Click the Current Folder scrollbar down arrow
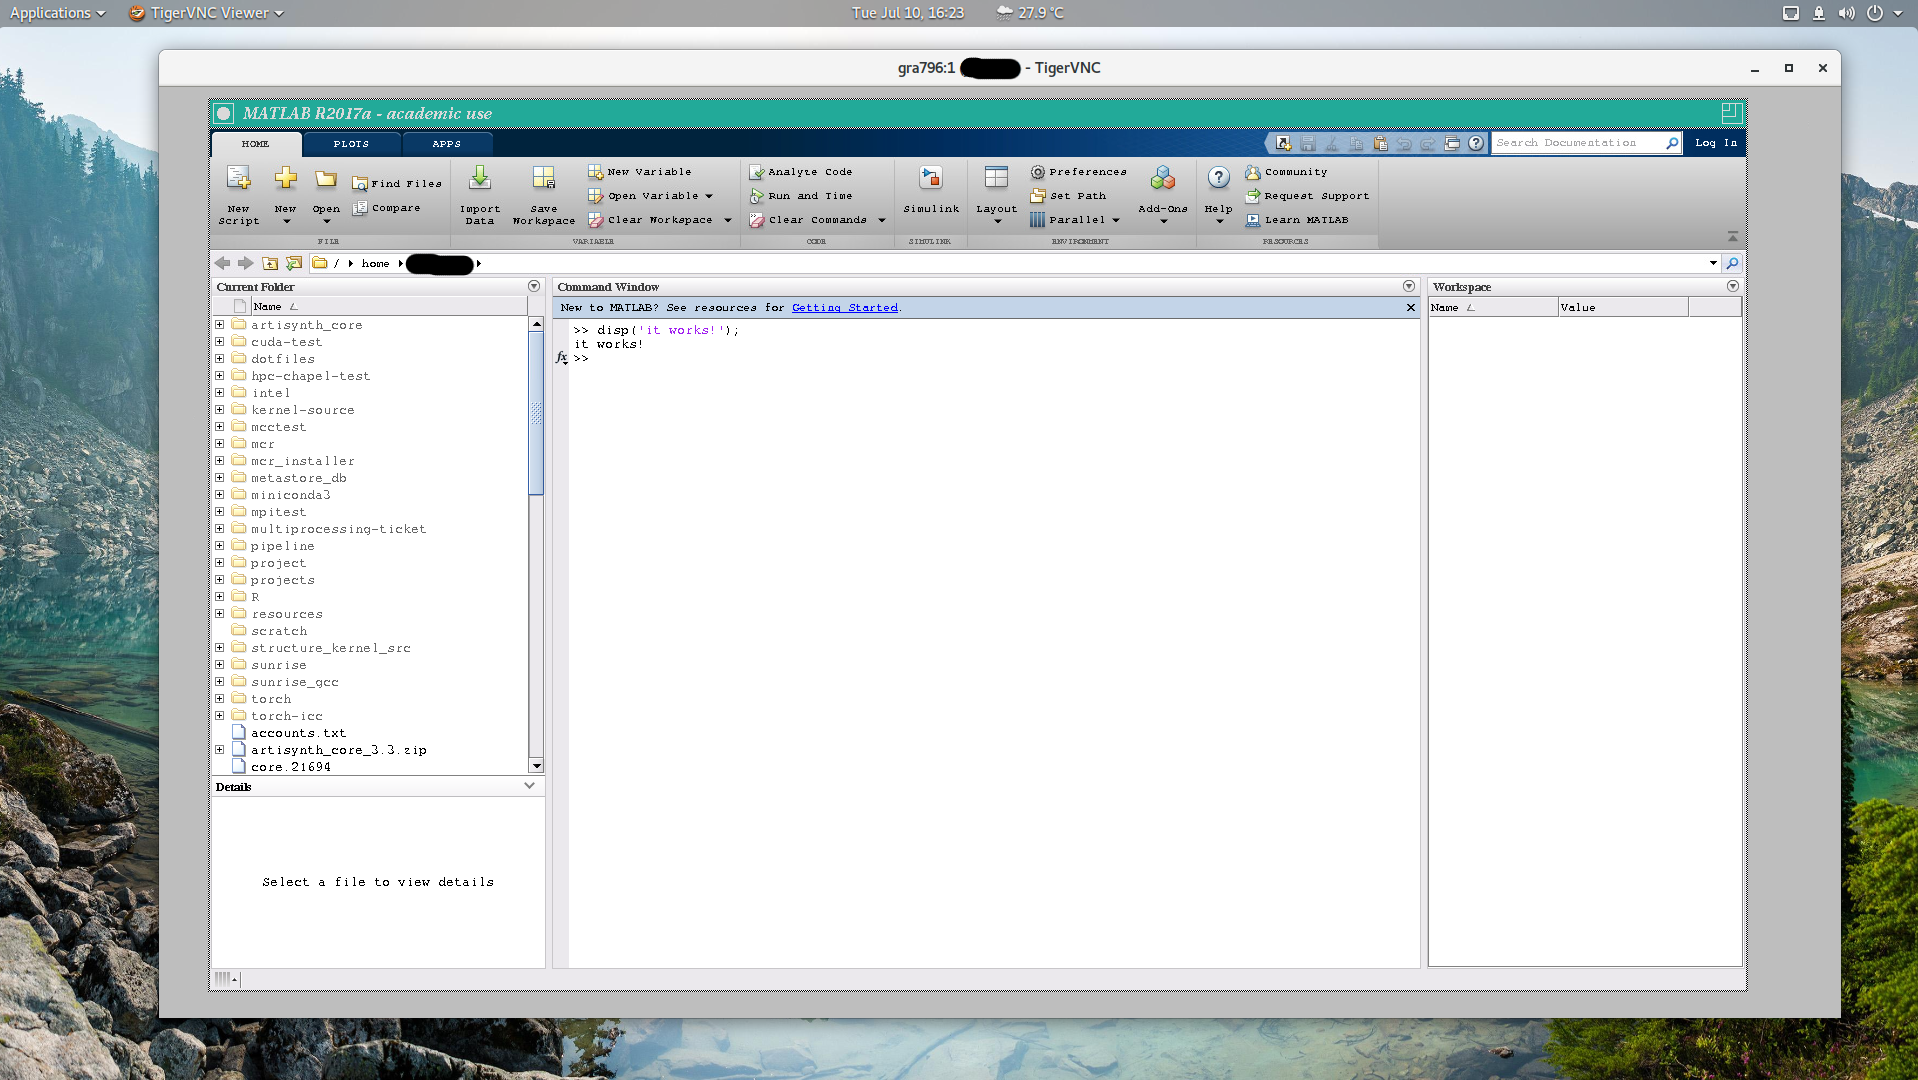The height and width of the screenshot is (1080, 1918). click(537, 766)
